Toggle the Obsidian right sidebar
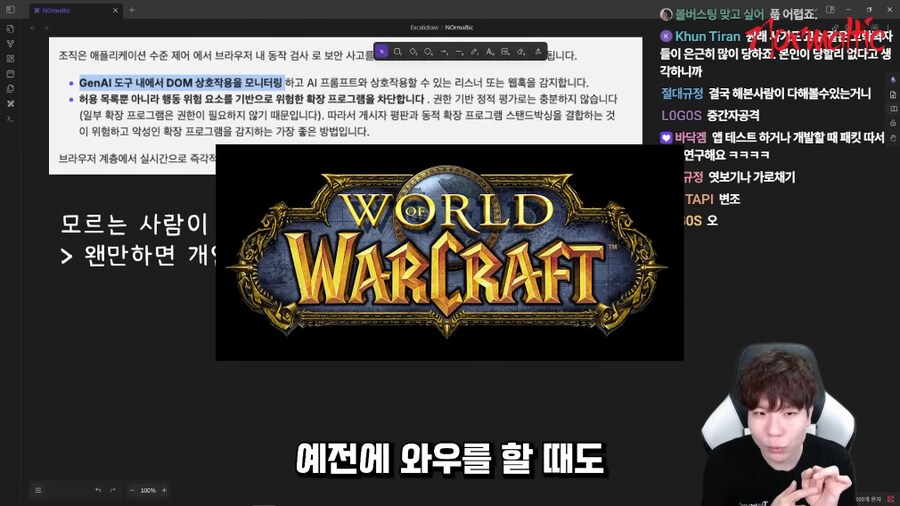The image size is (900, 506). point(830,10)
